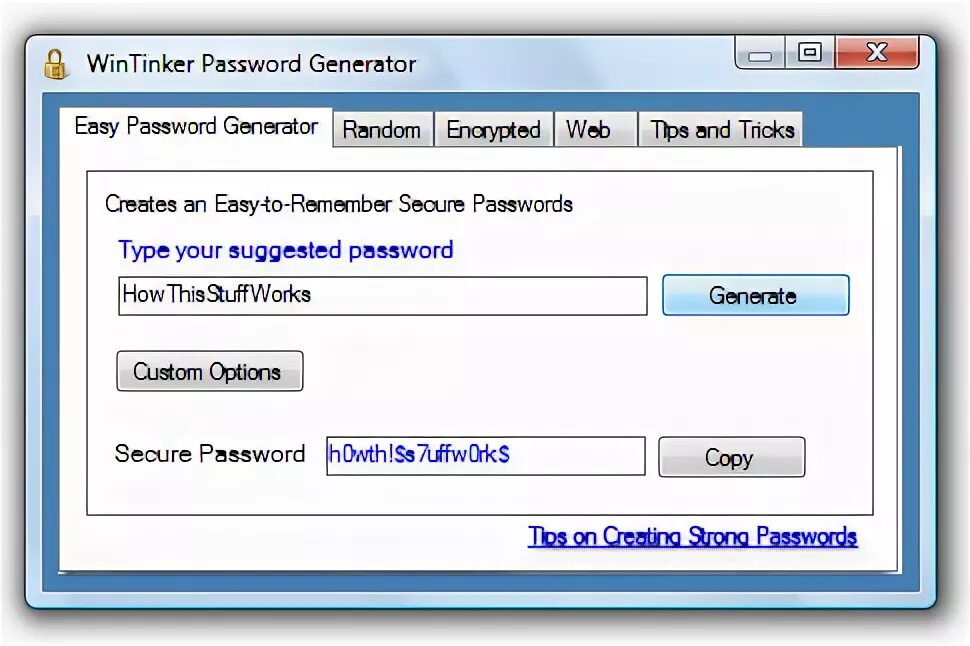Screen dimensions: 970x646
Task: Switch to the Random tab
Action: click(382, 130)
